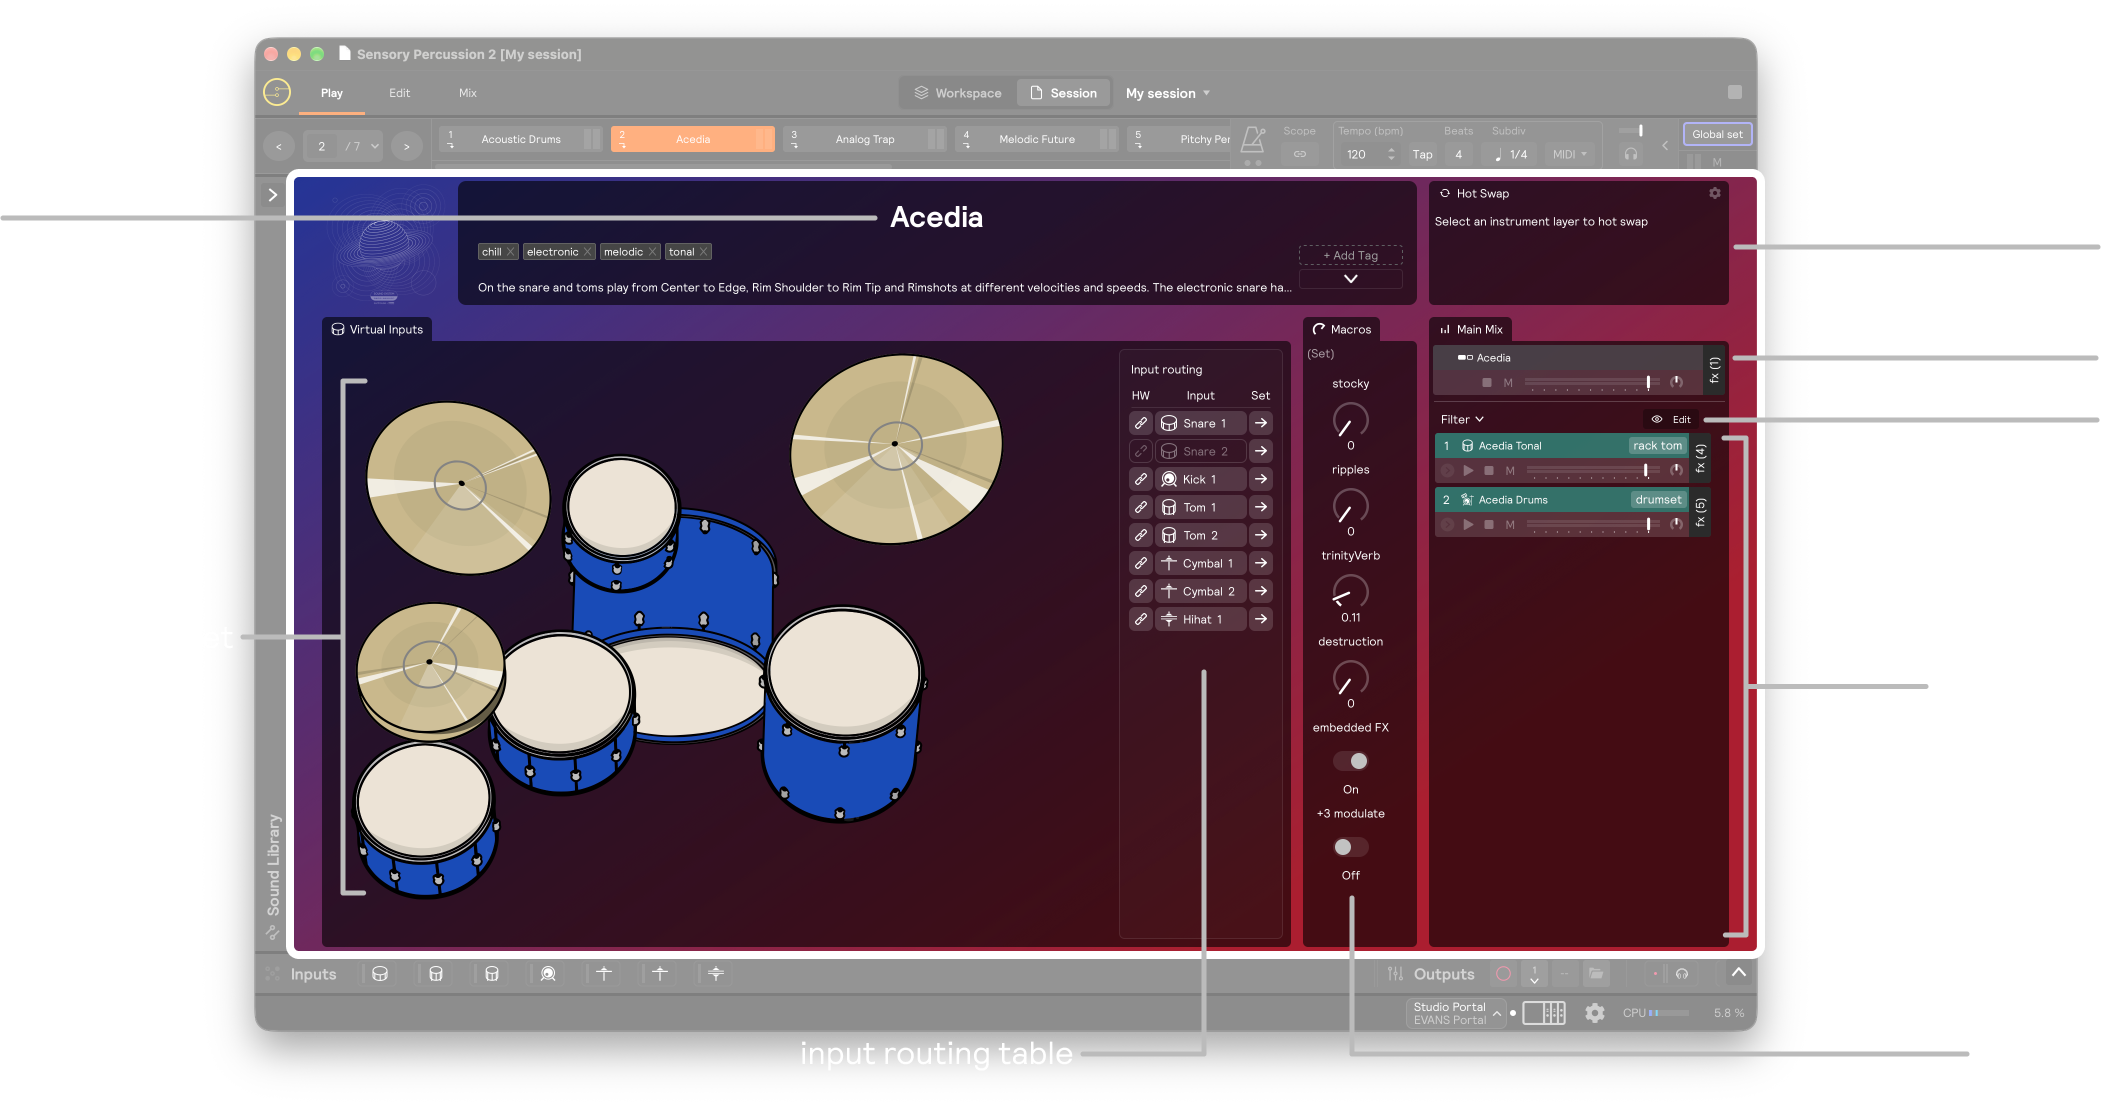
Task: Switch to the Mix tab
Action: (468, 93)
